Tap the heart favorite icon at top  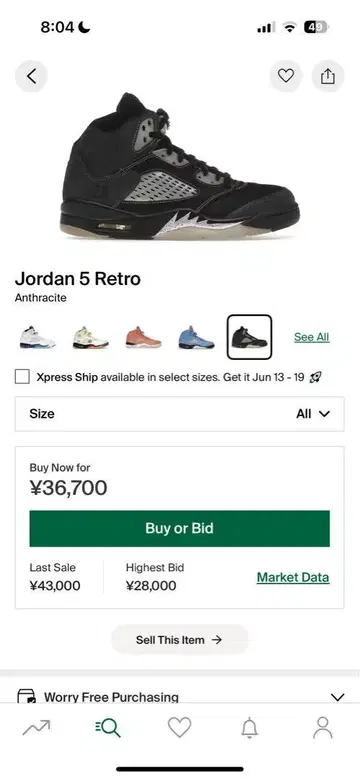[286, 76]
